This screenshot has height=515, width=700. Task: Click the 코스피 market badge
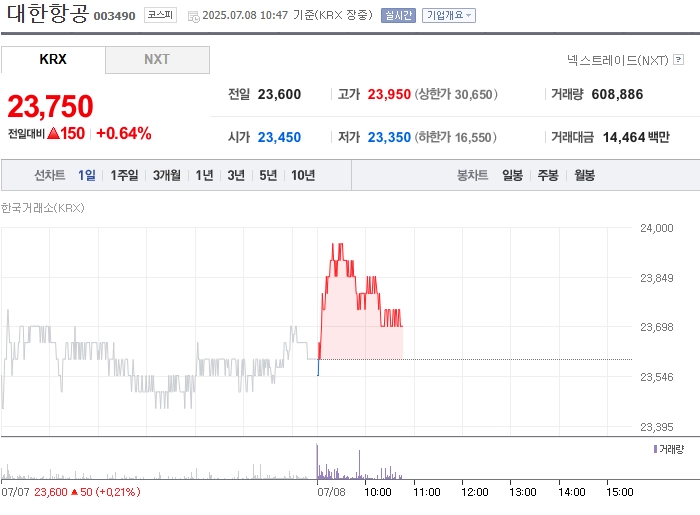click(x=160, y=15)
